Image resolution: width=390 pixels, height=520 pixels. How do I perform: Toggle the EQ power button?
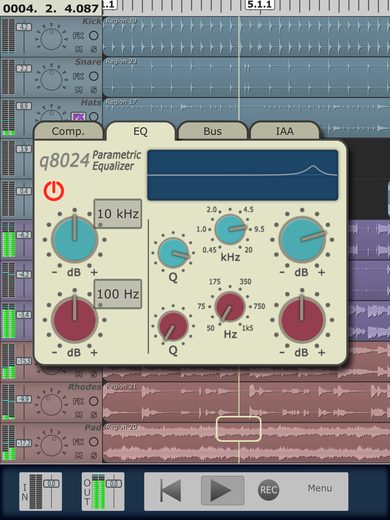(x=54, y=191)
